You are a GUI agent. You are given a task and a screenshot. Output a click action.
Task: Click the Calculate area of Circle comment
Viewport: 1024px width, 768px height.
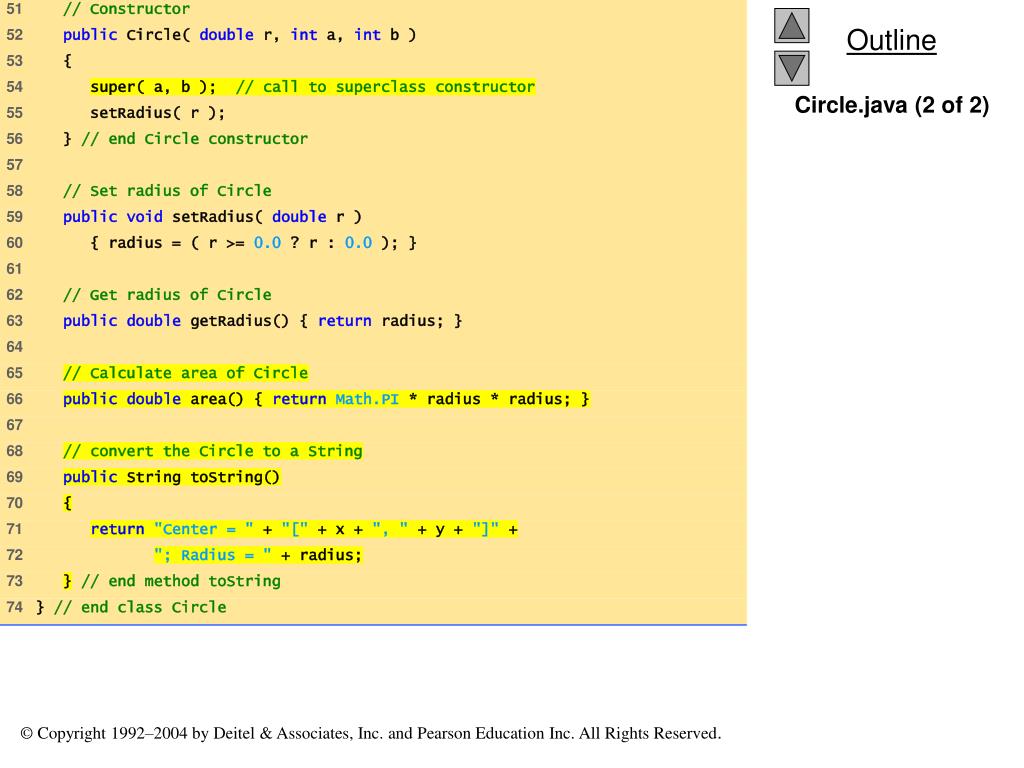pos(185,373)
